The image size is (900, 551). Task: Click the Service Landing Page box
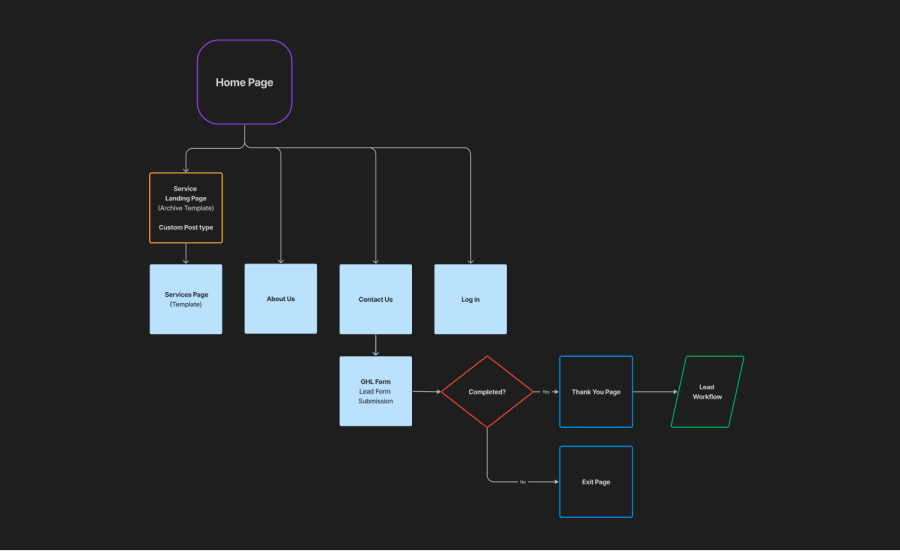186,208
